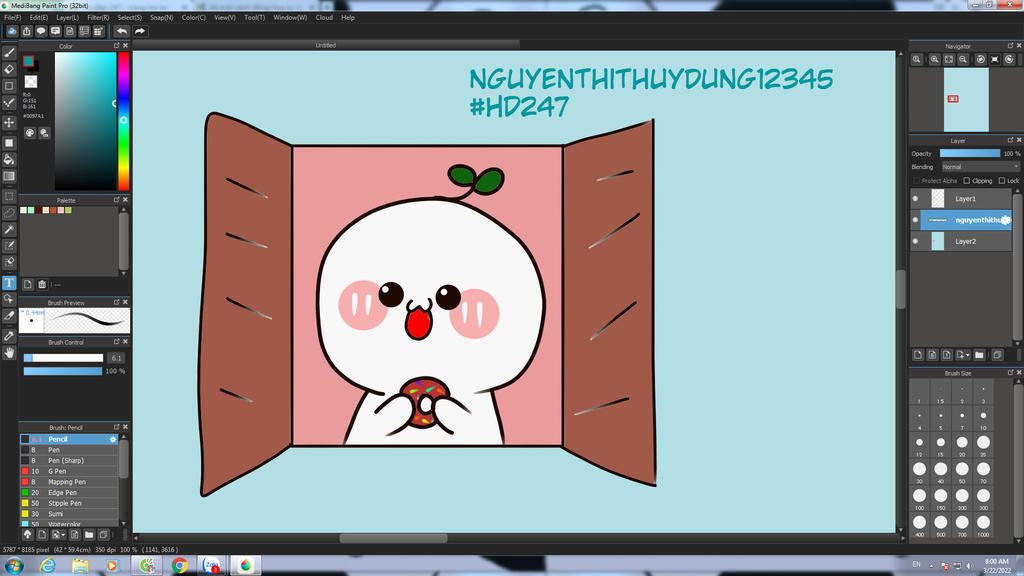Select the Bucket fill tool

coord(9,159)
